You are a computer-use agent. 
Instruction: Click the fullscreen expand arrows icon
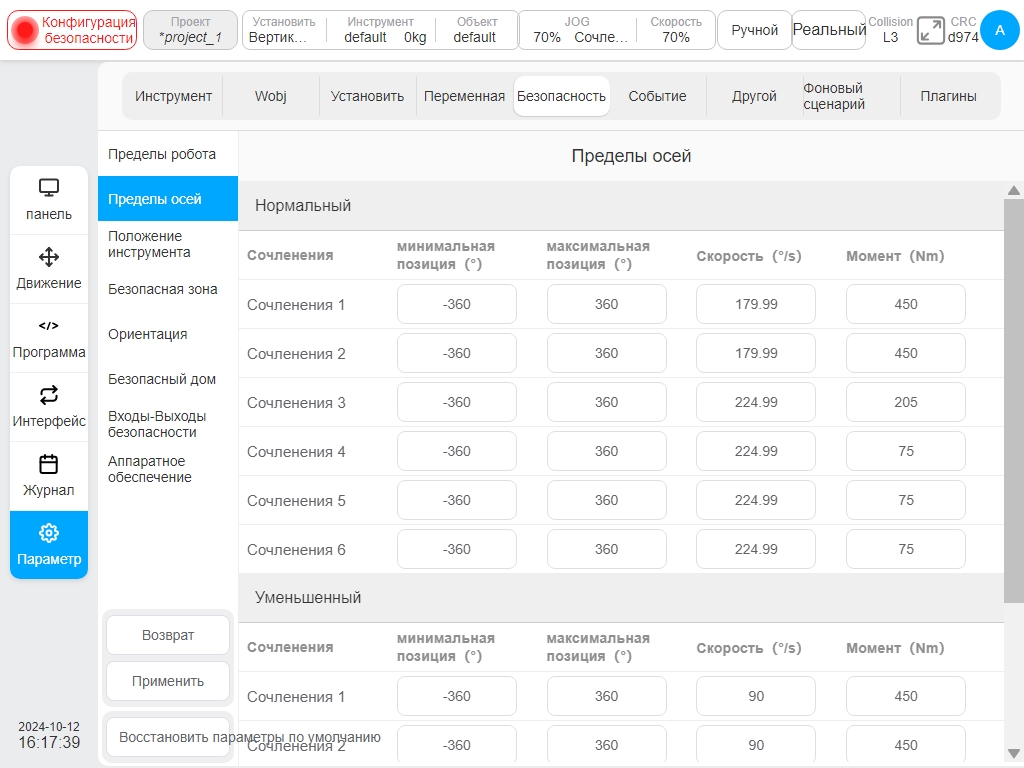(930, 31)
